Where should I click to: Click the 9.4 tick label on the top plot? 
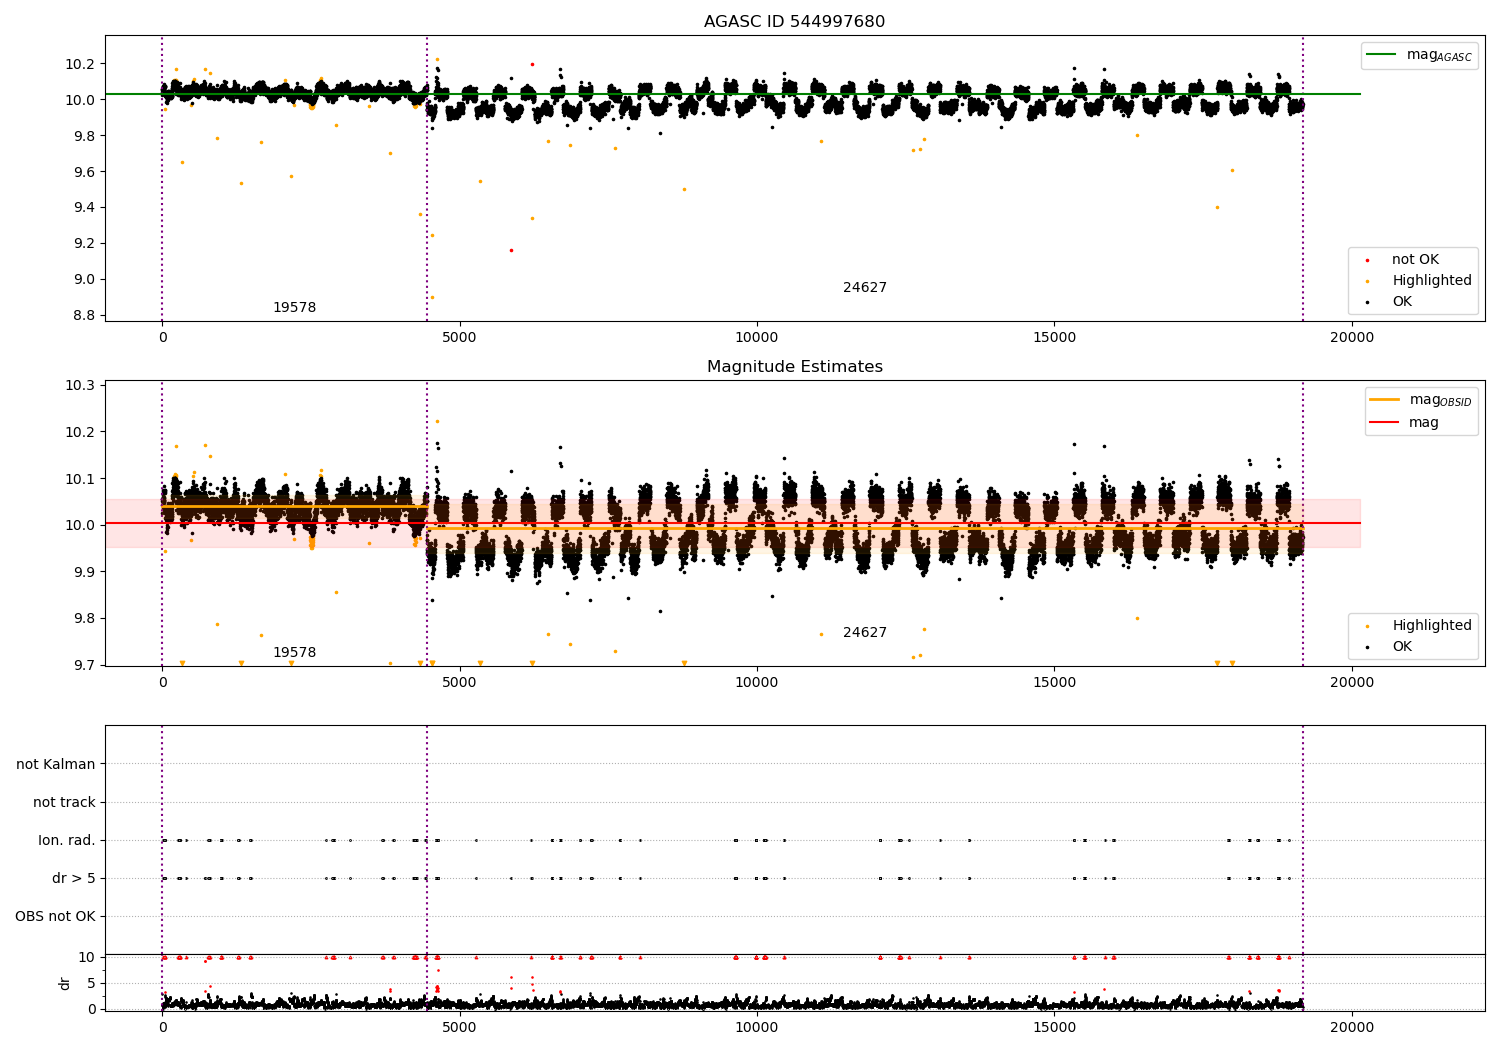(84, 208)
